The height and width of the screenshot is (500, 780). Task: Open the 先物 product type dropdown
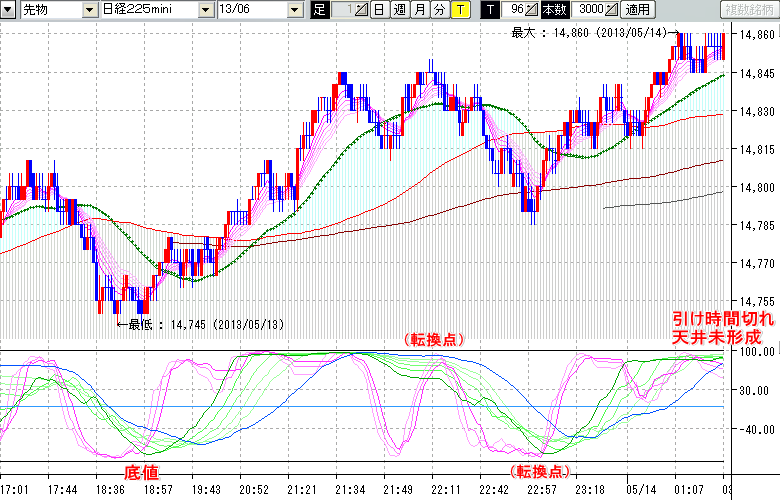pos(91,10)
